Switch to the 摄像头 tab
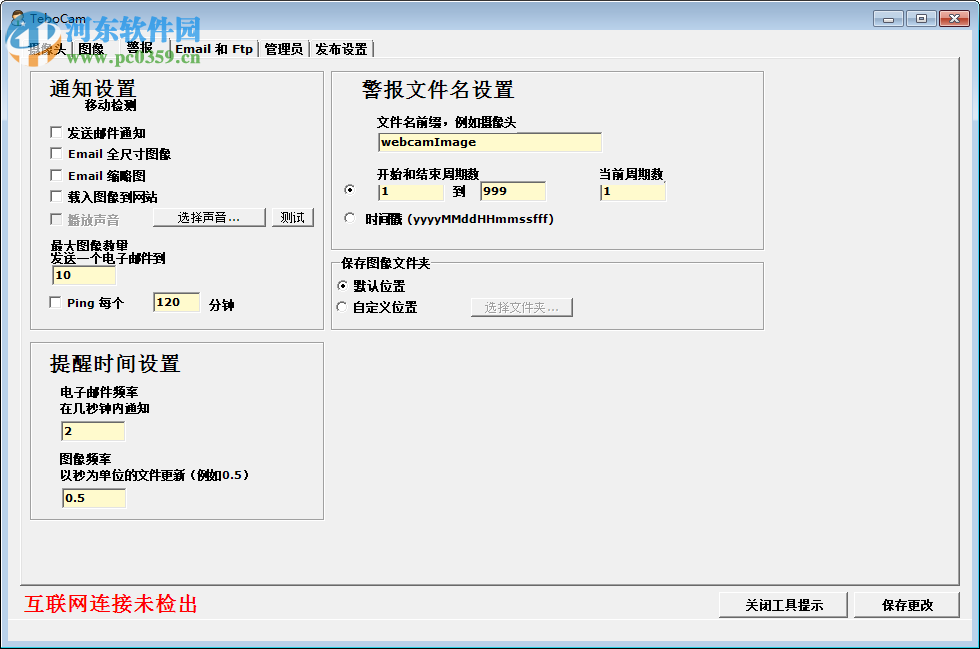Image resolution: width=980 pixels, height=649 pixels. pos(44,48)
